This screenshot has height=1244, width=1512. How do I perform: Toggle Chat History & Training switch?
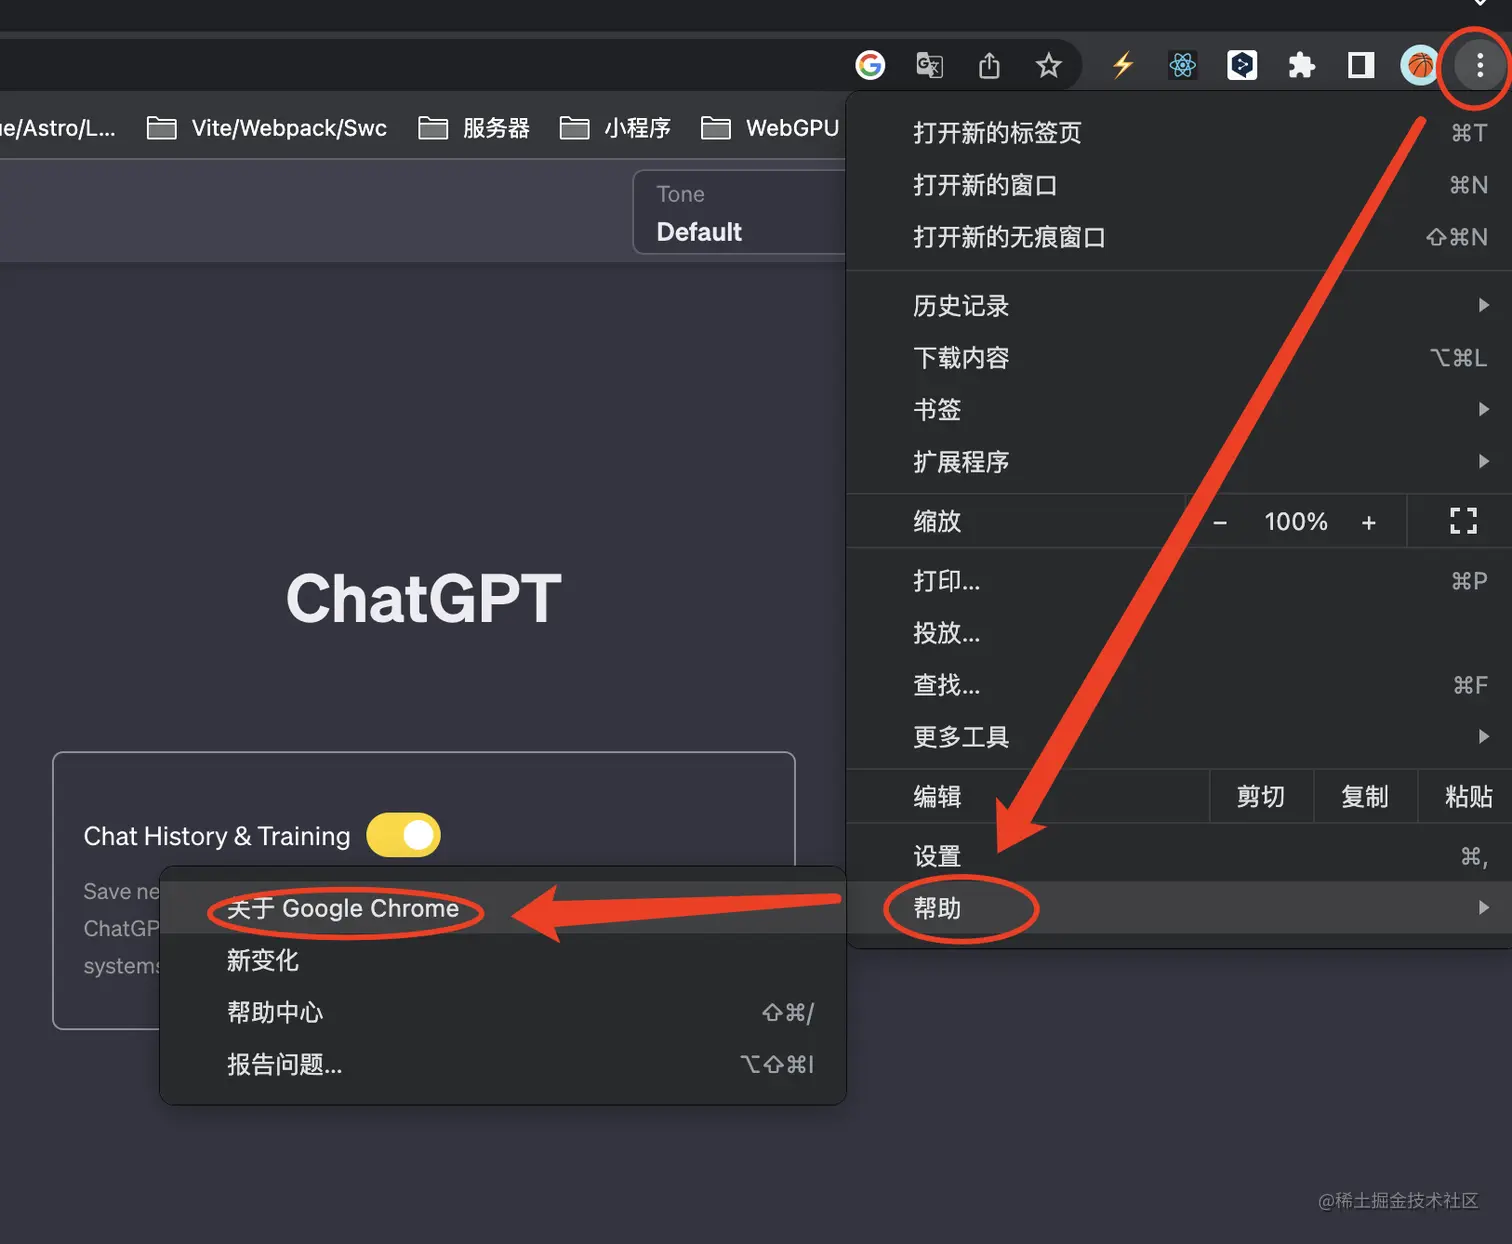pyautogui.click(x=403, y=835)
